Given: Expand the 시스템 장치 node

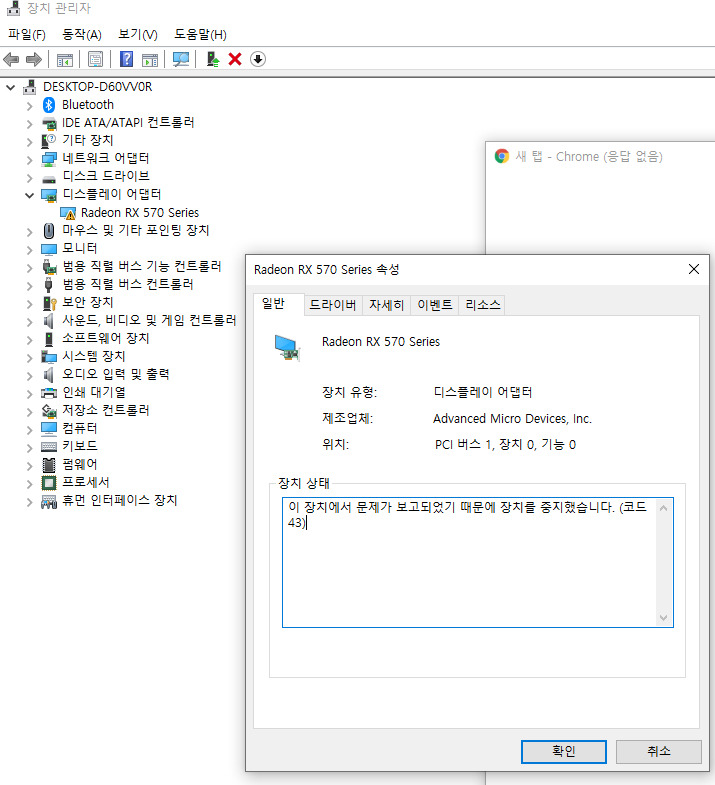Looking at the screenshot, I should (30, 358).
